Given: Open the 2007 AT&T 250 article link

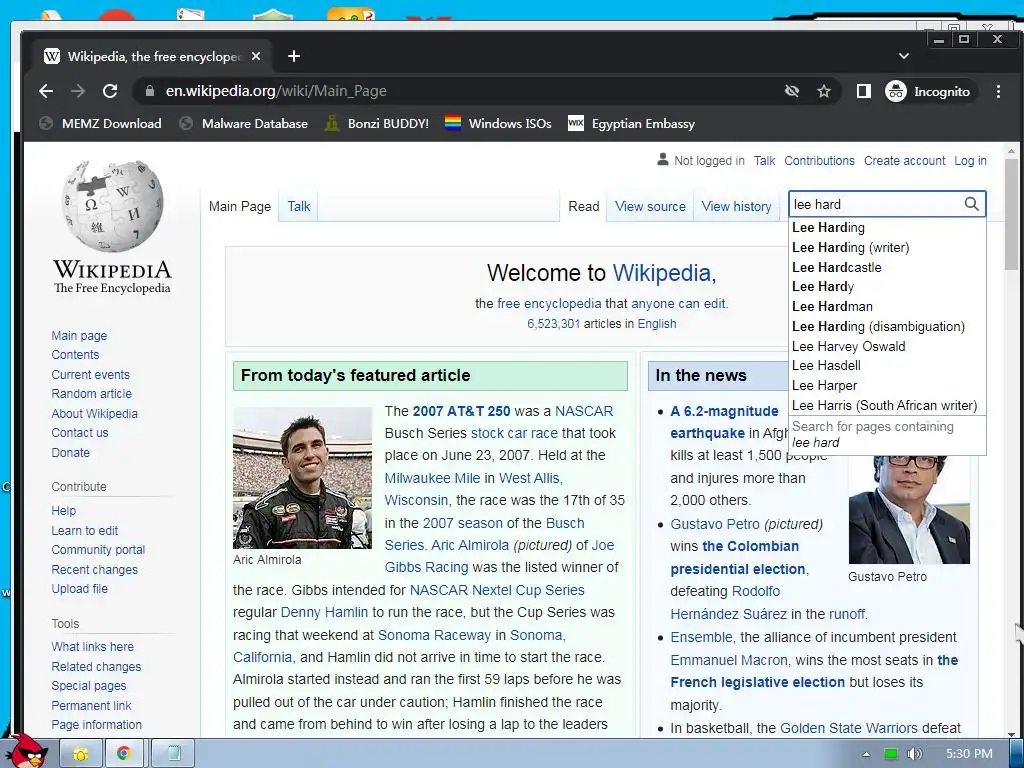Looking at the screenshot, I should (461, 411).
